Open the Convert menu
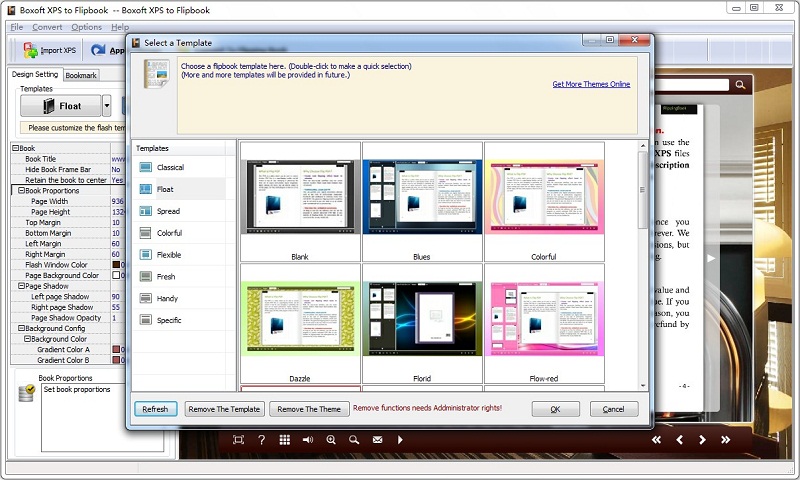 (47, 27)
